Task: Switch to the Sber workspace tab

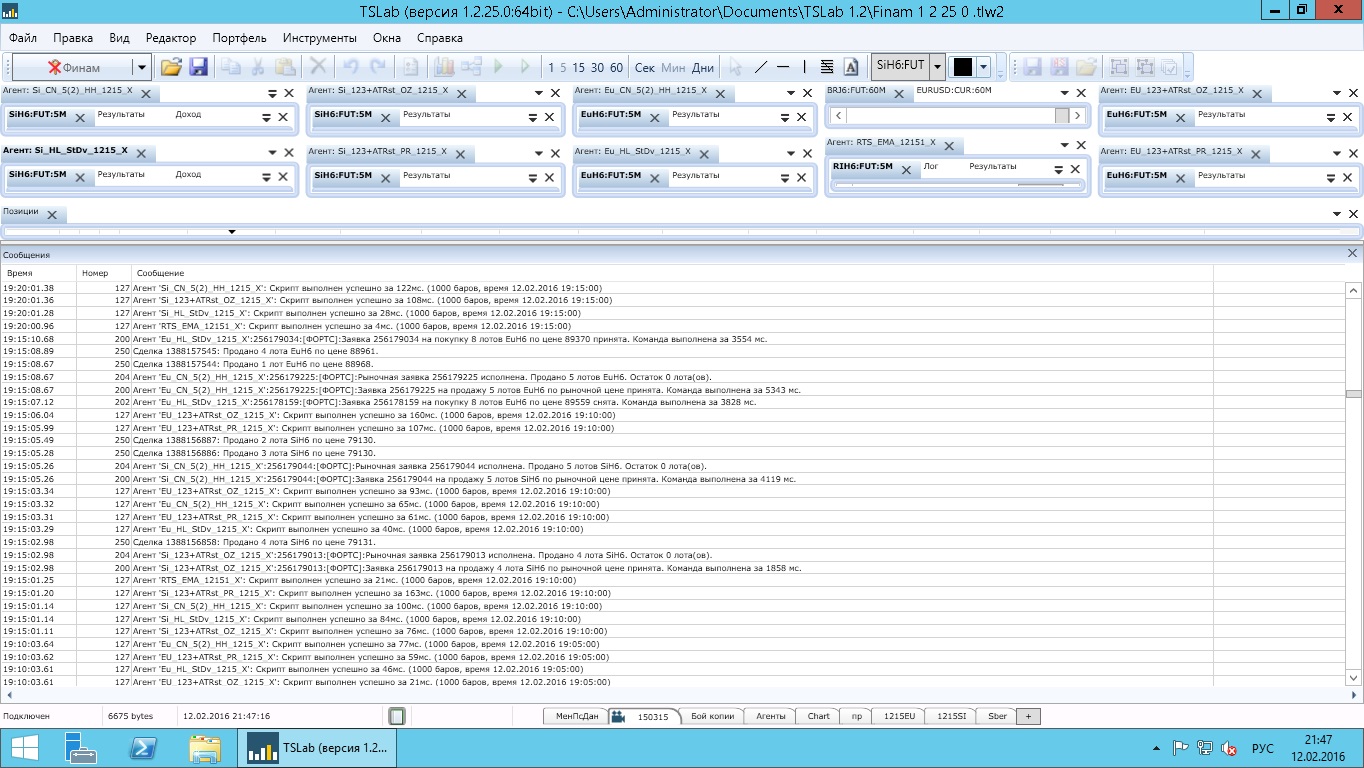Action: [x=997, y=716]
